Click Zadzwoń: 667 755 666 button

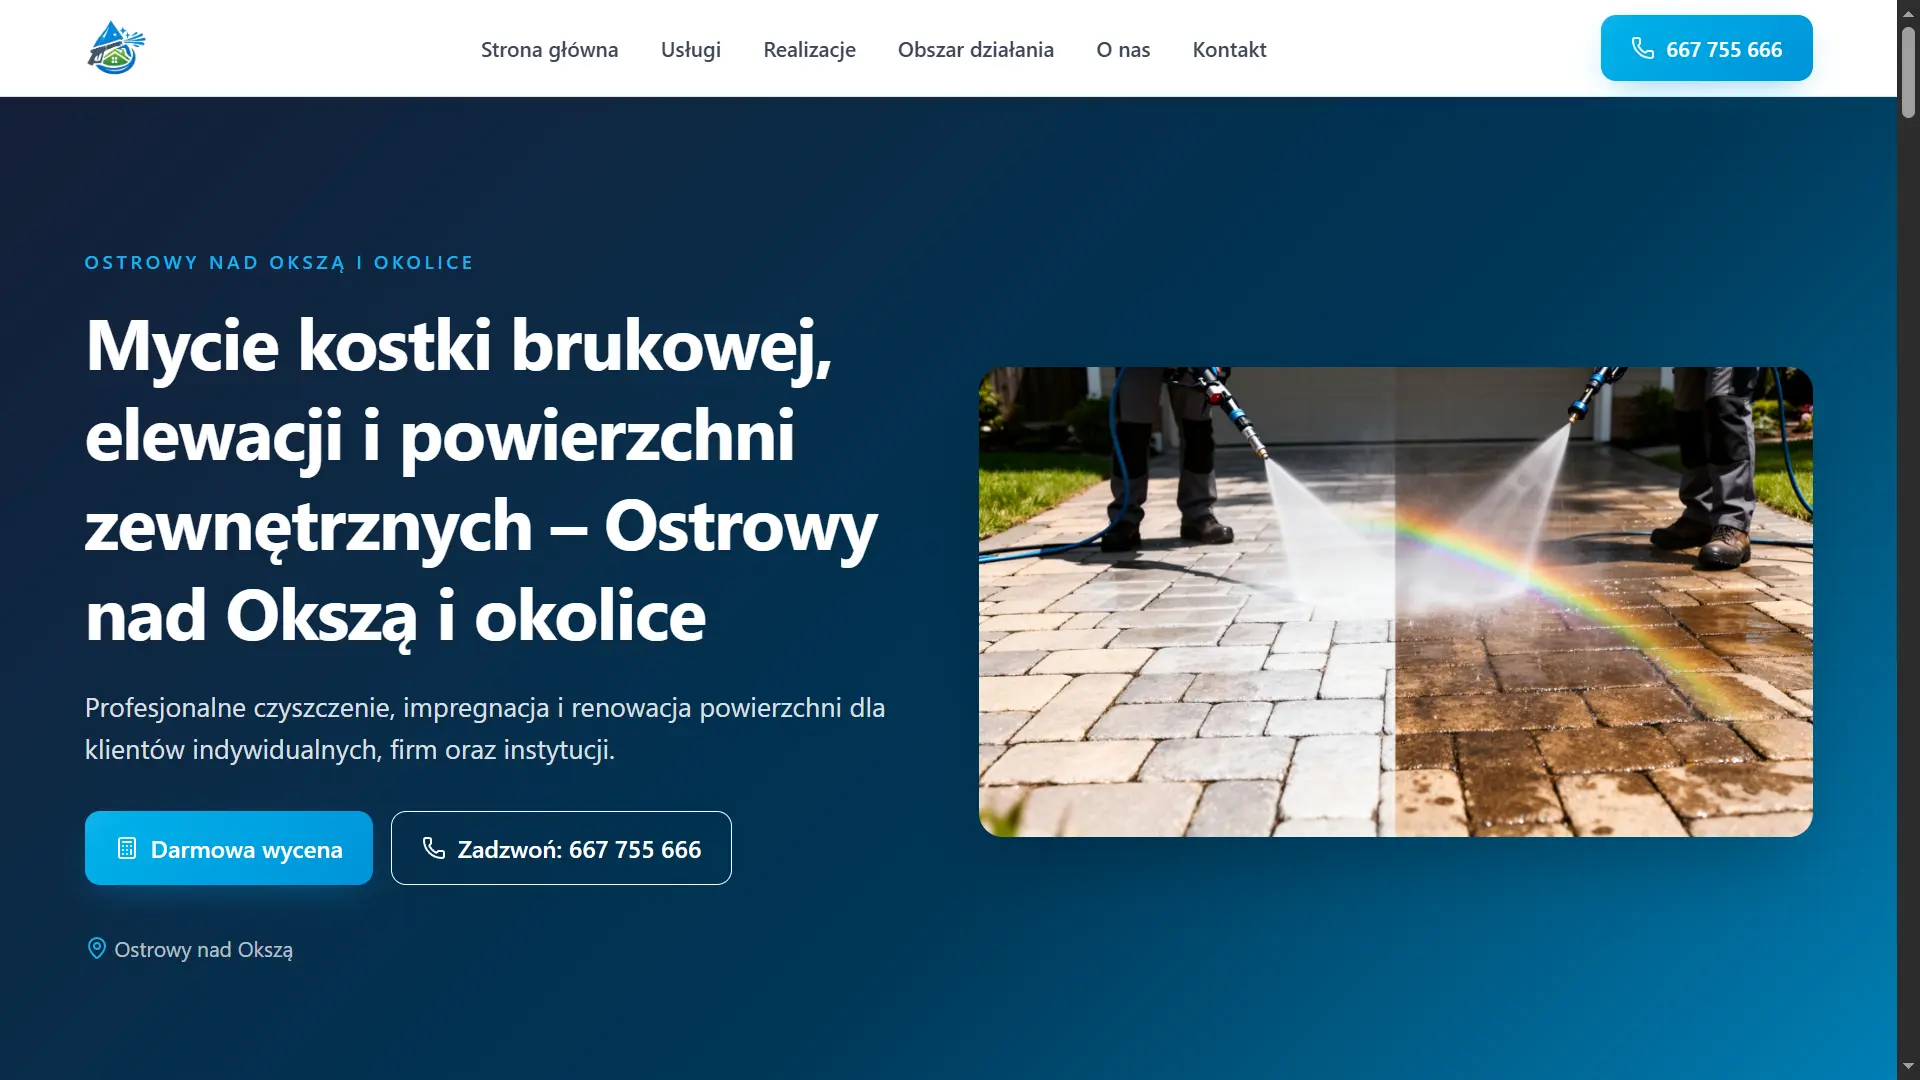(x=561, y=848)
